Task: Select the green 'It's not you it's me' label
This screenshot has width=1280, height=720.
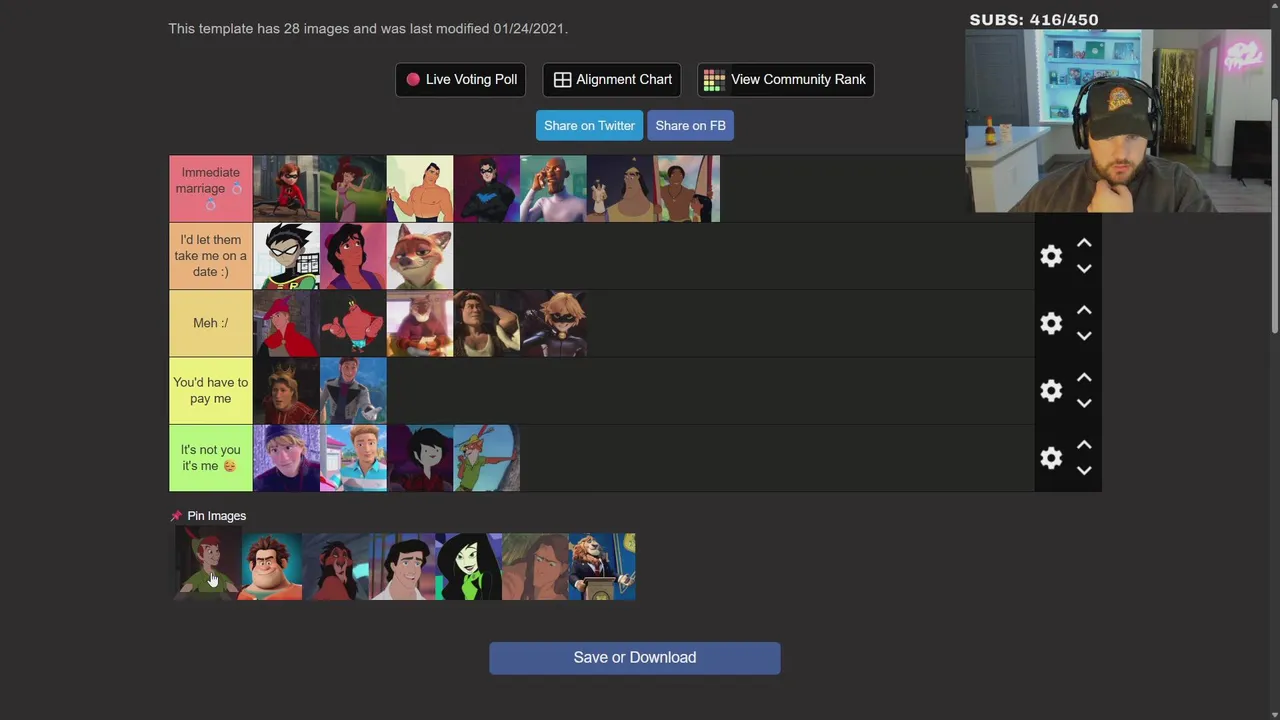Action: (211, 457)
